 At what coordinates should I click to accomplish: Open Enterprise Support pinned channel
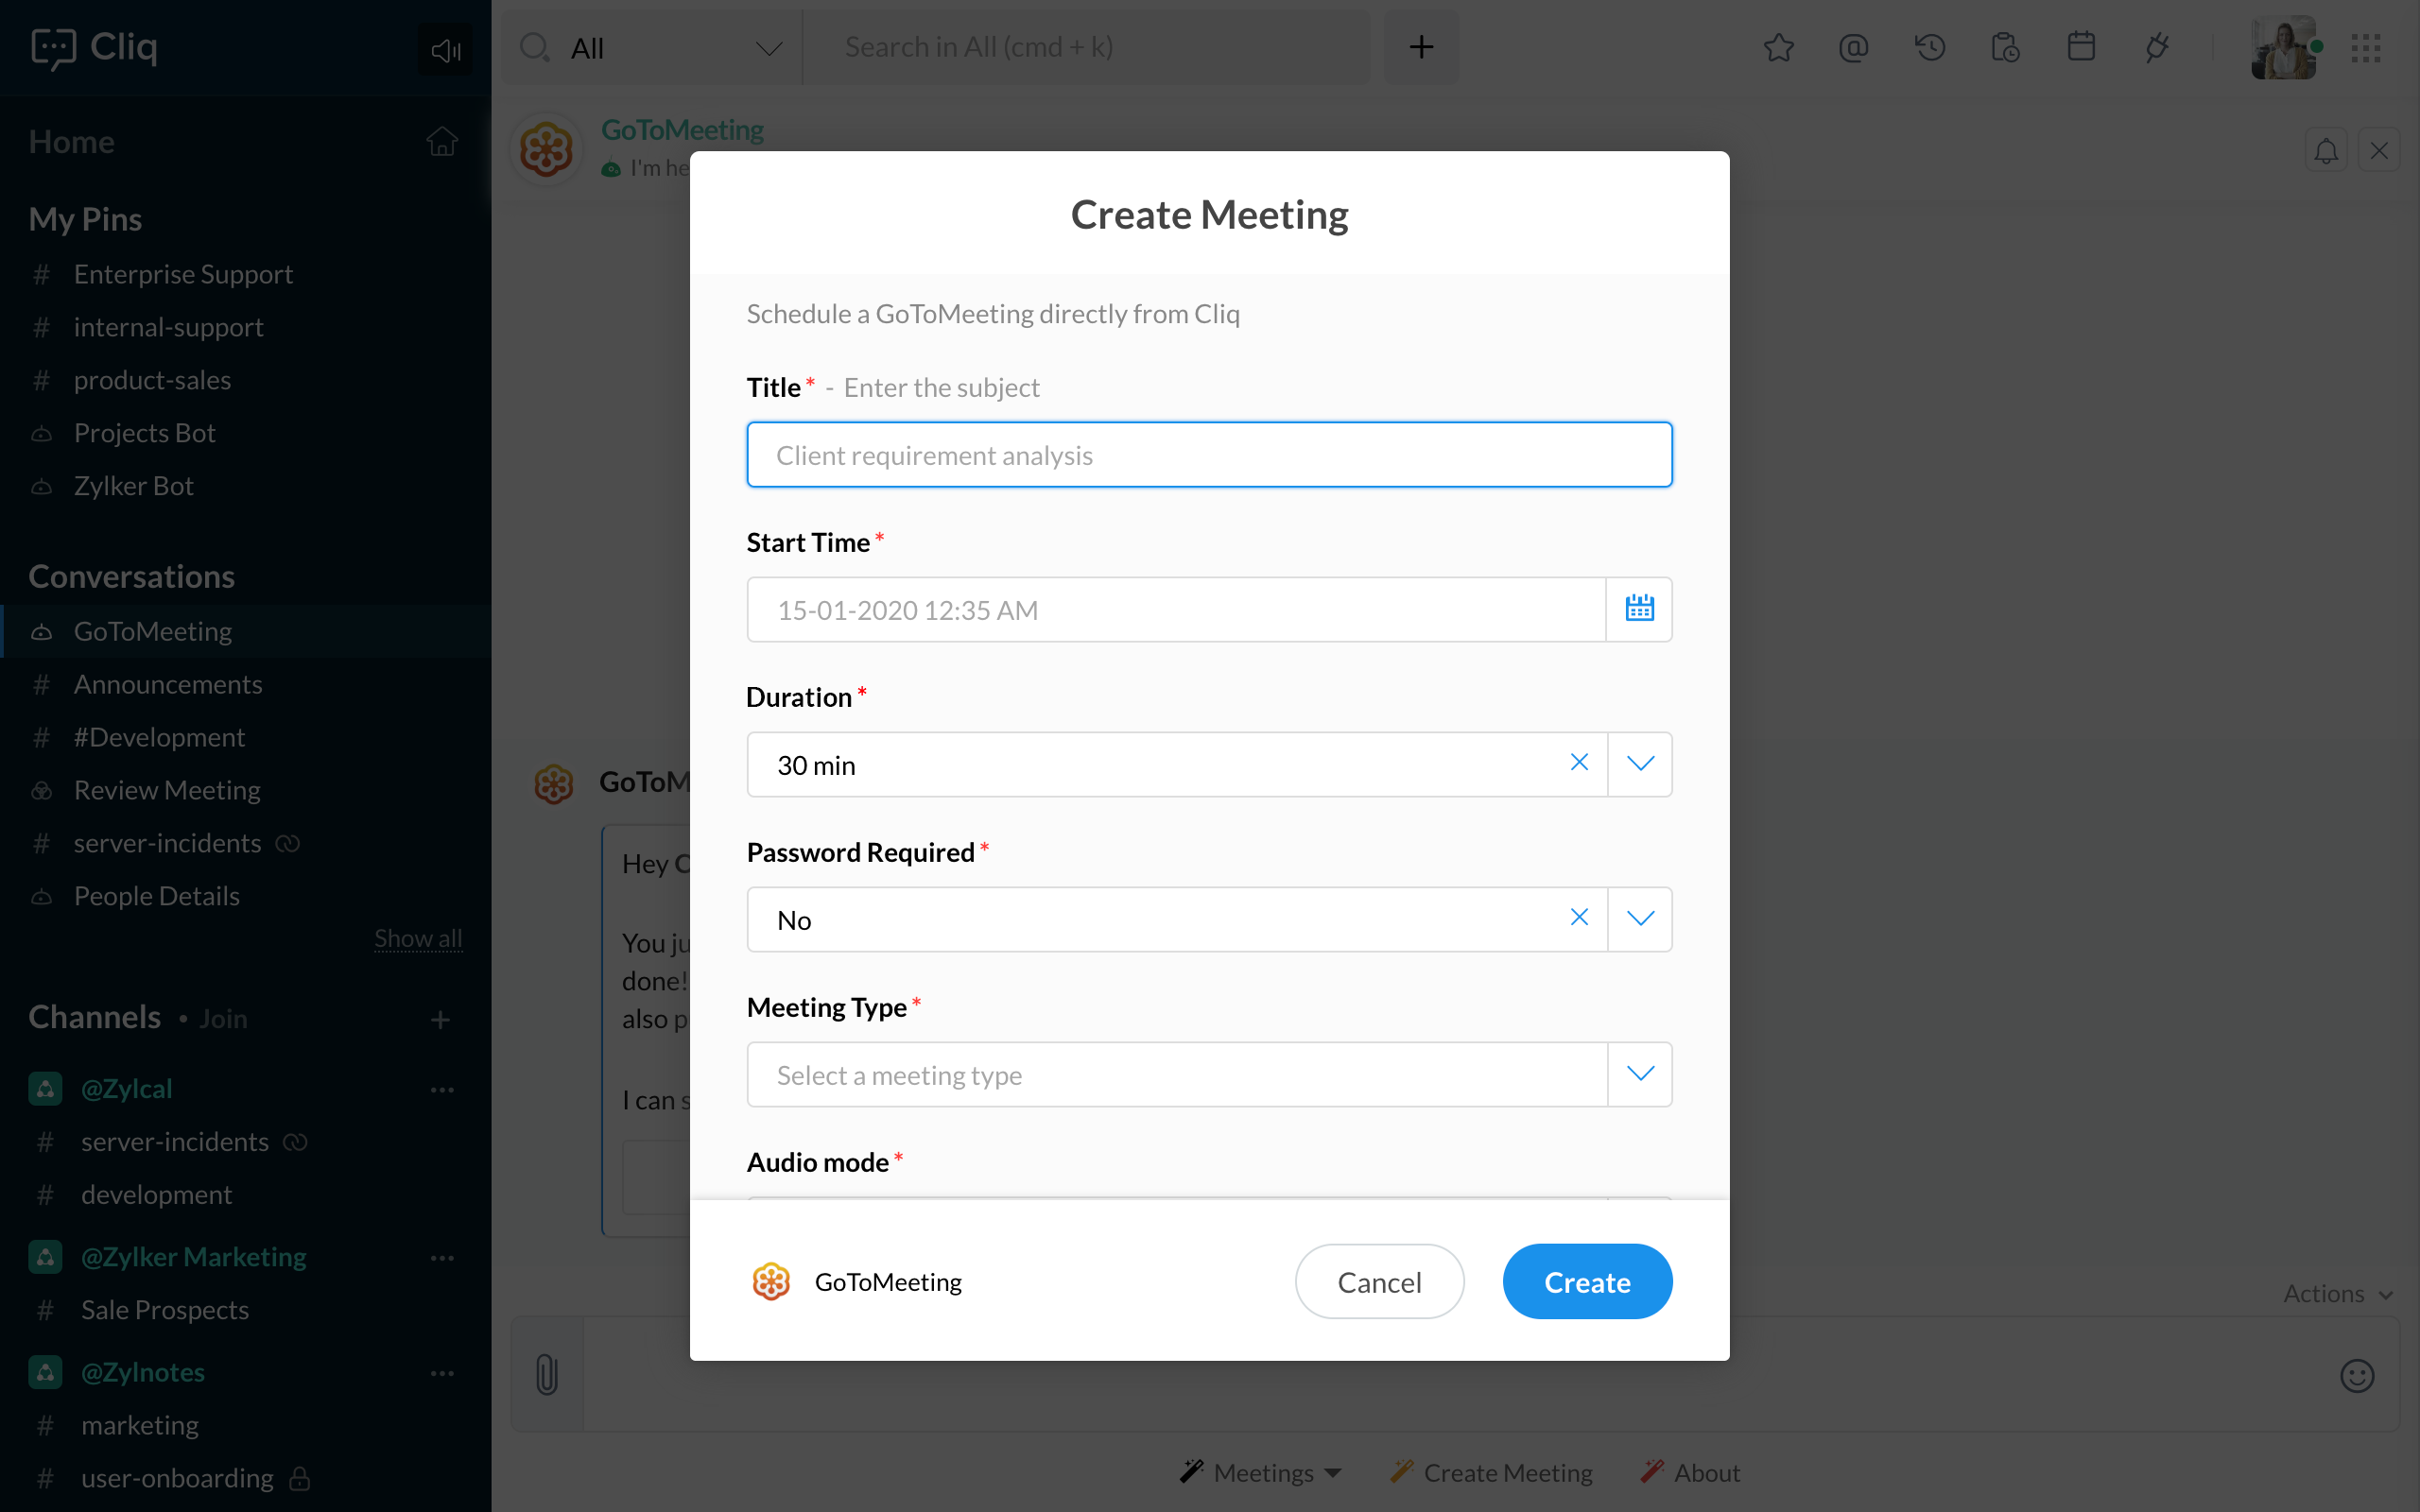tap(183, 274)
